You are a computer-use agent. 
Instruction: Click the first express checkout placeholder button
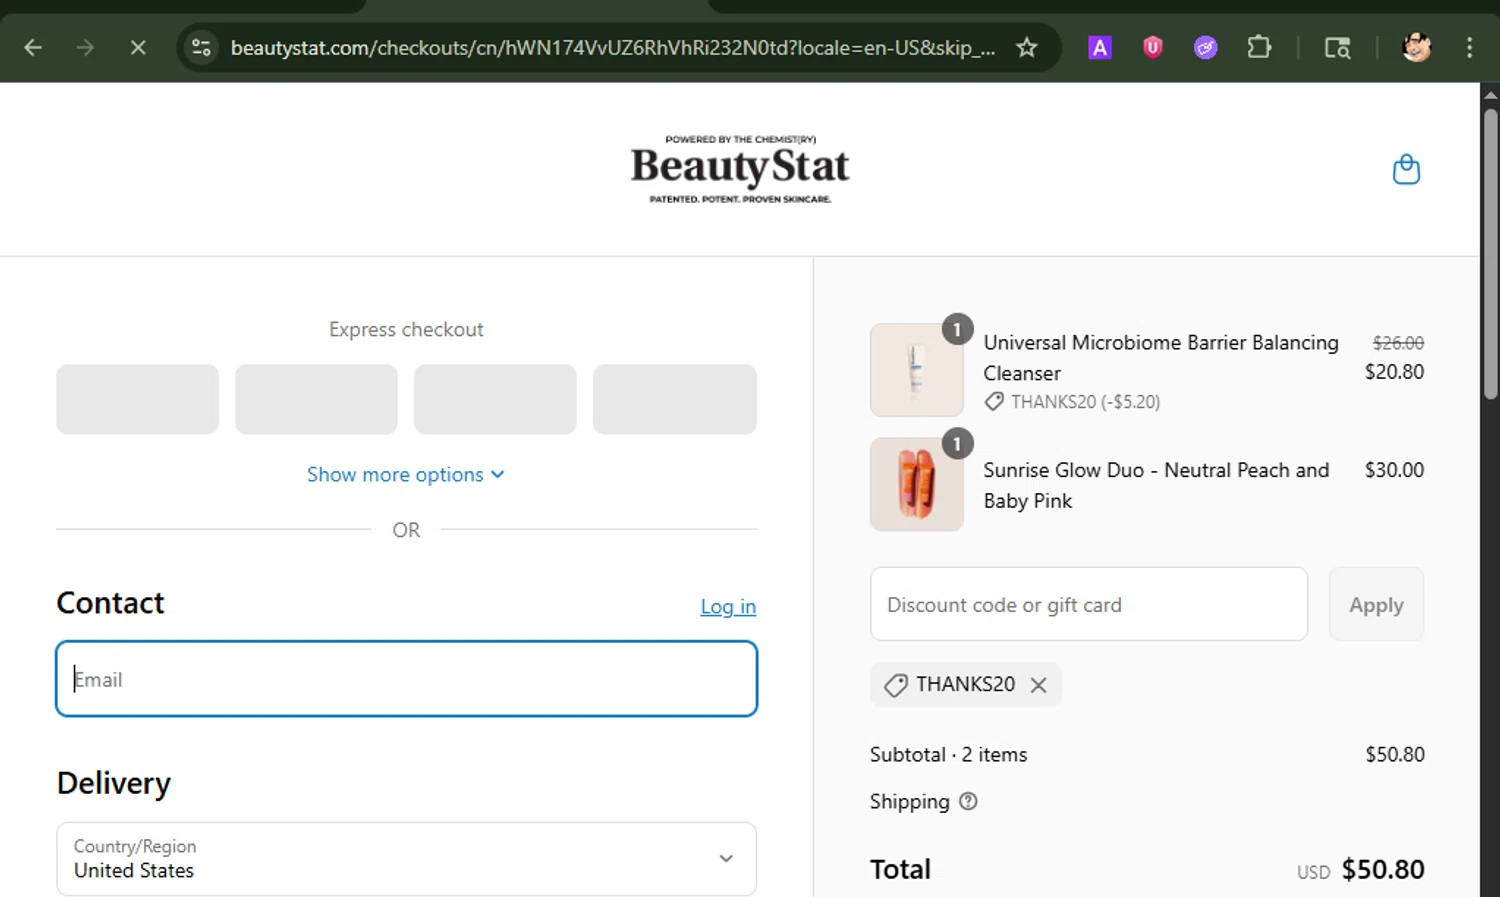[137, 399]
